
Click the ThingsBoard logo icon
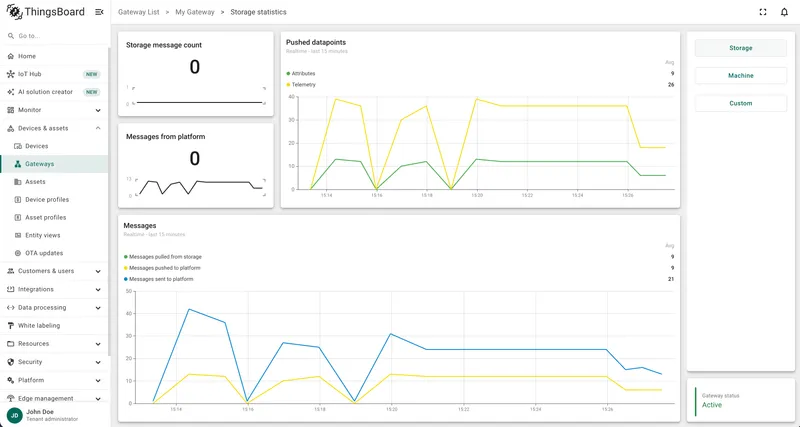click(x=14, y=12)
